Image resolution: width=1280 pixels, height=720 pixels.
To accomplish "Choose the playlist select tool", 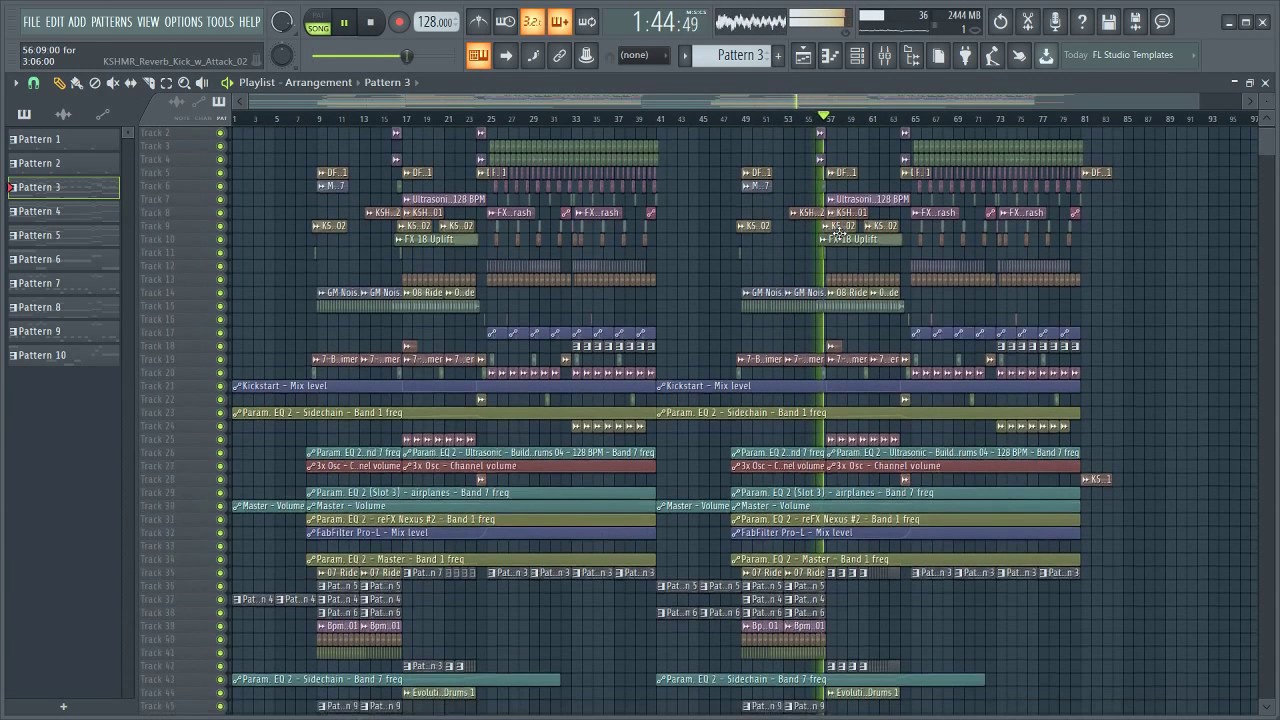I will tap(166, 83).
